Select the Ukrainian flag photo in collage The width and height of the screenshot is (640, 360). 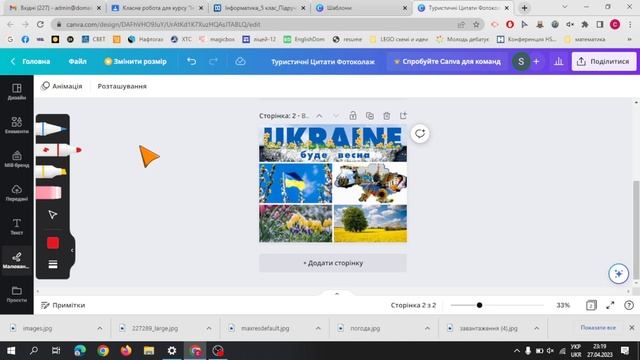296,183
